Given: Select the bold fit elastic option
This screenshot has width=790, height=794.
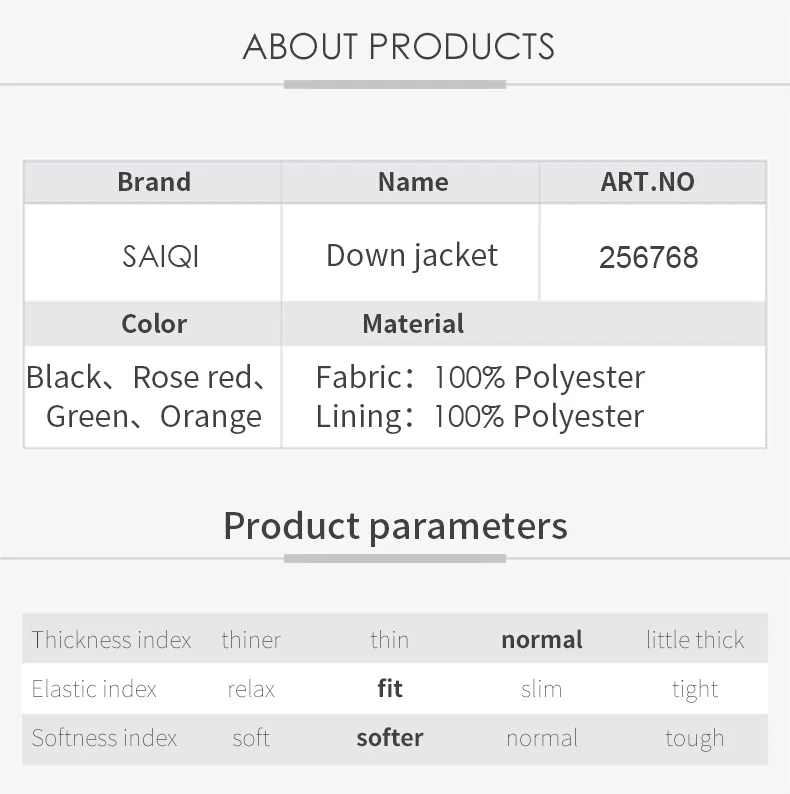Looking at the screenshot, I should [390, 689].
